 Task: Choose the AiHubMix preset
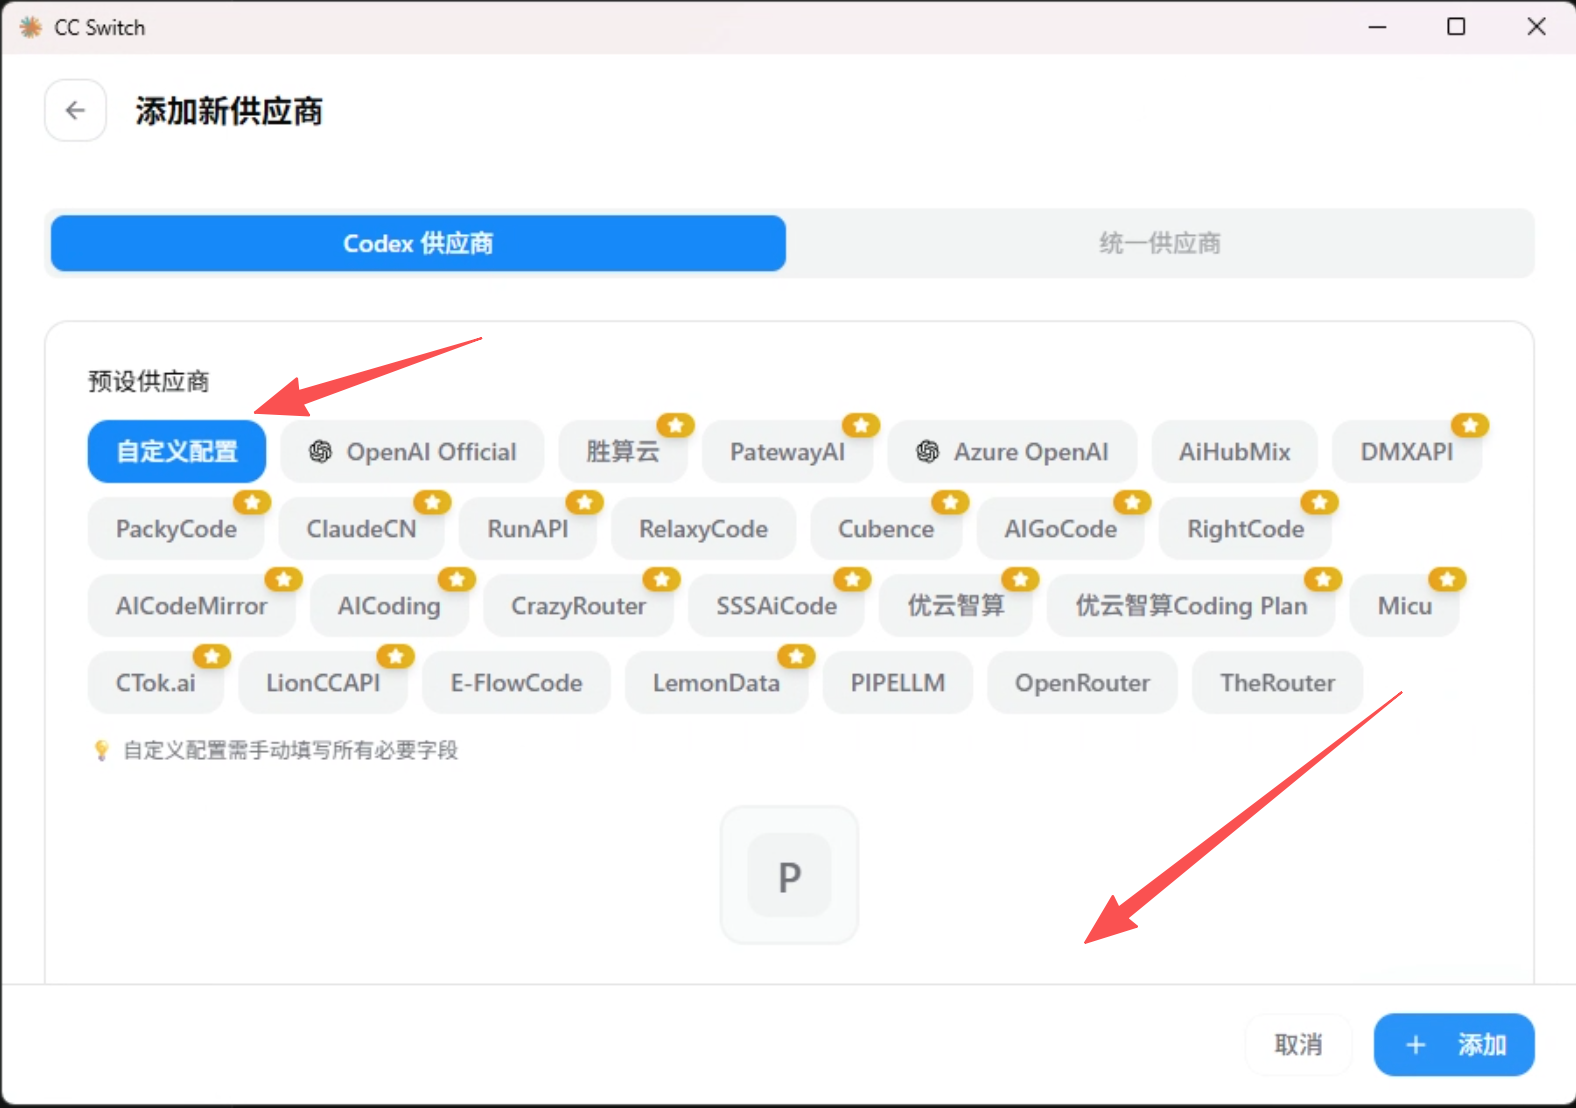pyautogui.click(x=1234, y=452)
